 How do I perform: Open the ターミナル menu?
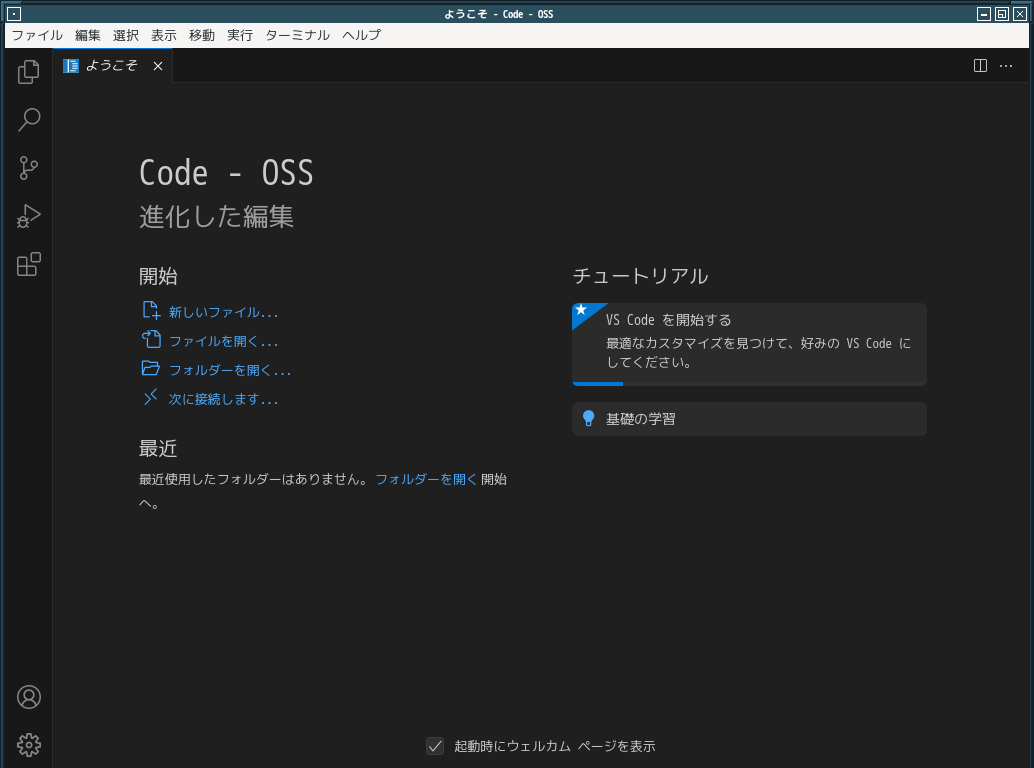pos(297,35)
